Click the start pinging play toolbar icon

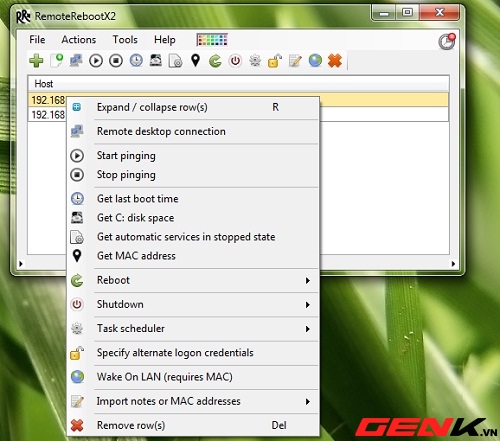pos(96,61)
